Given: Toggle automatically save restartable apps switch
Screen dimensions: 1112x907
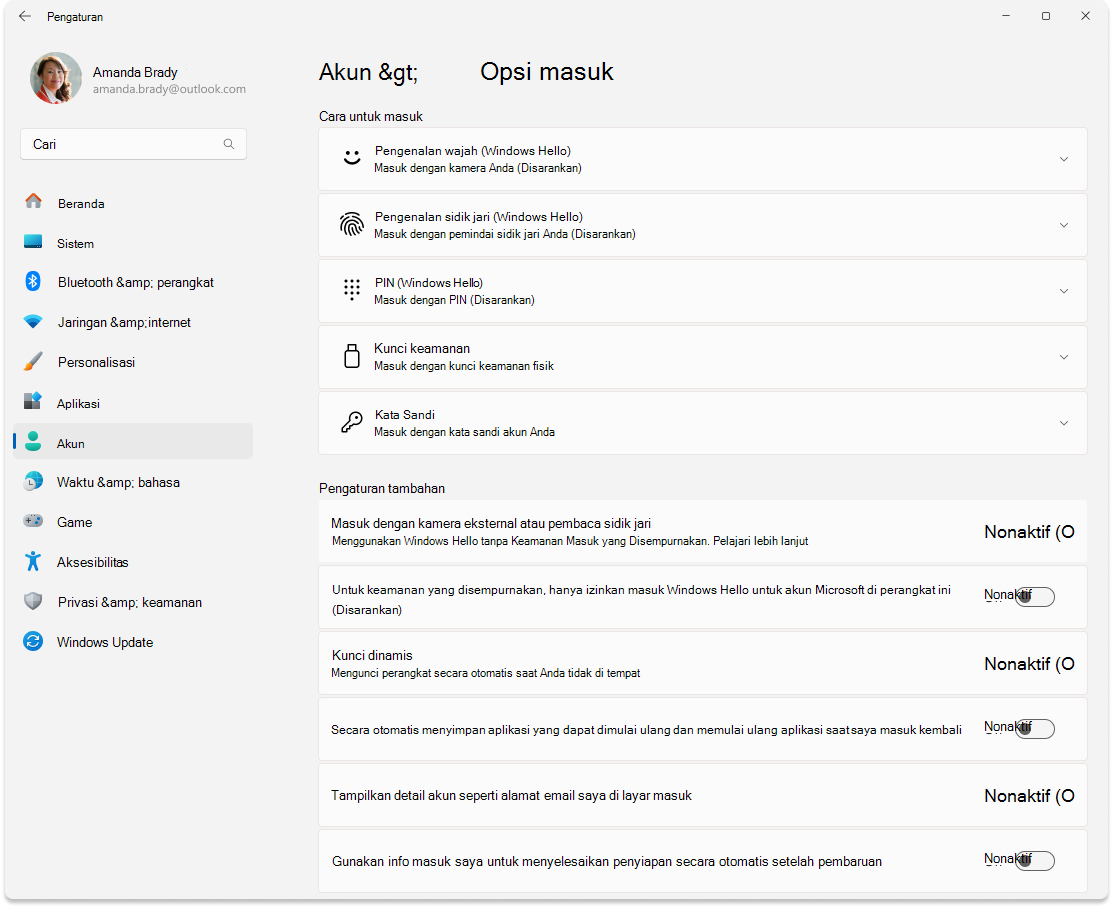Looking at the screenshot, I should pyautogui.click(x=1034, y=728).
